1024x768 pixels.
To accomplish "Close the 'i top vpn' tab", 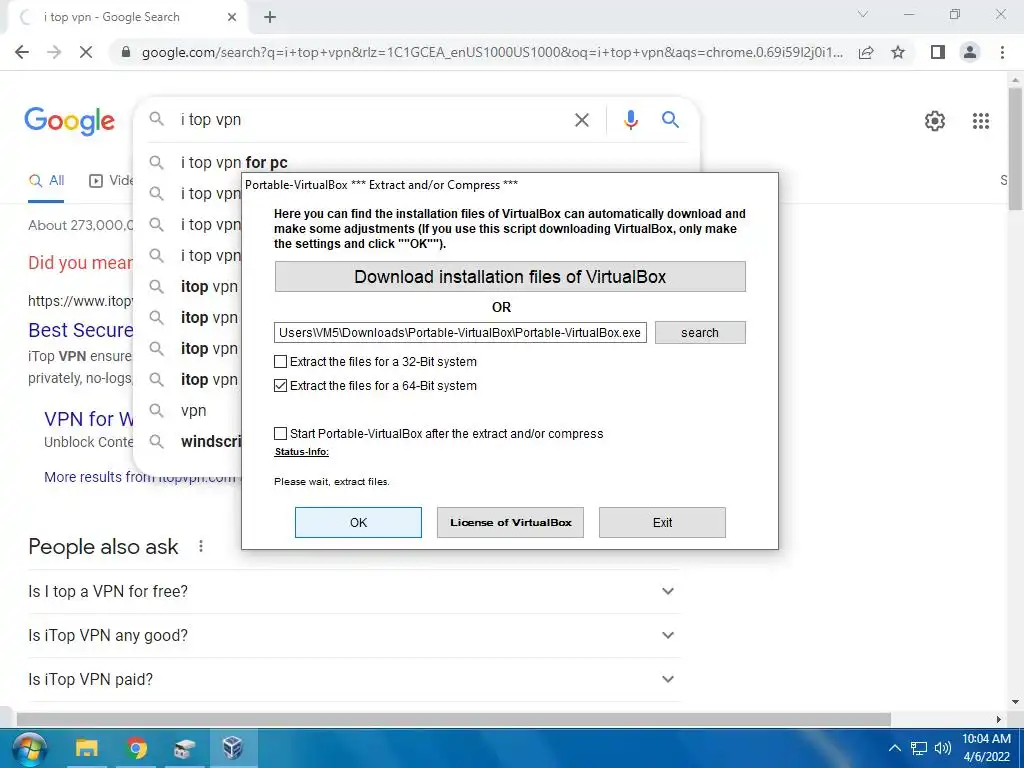I will click(232, 17).
